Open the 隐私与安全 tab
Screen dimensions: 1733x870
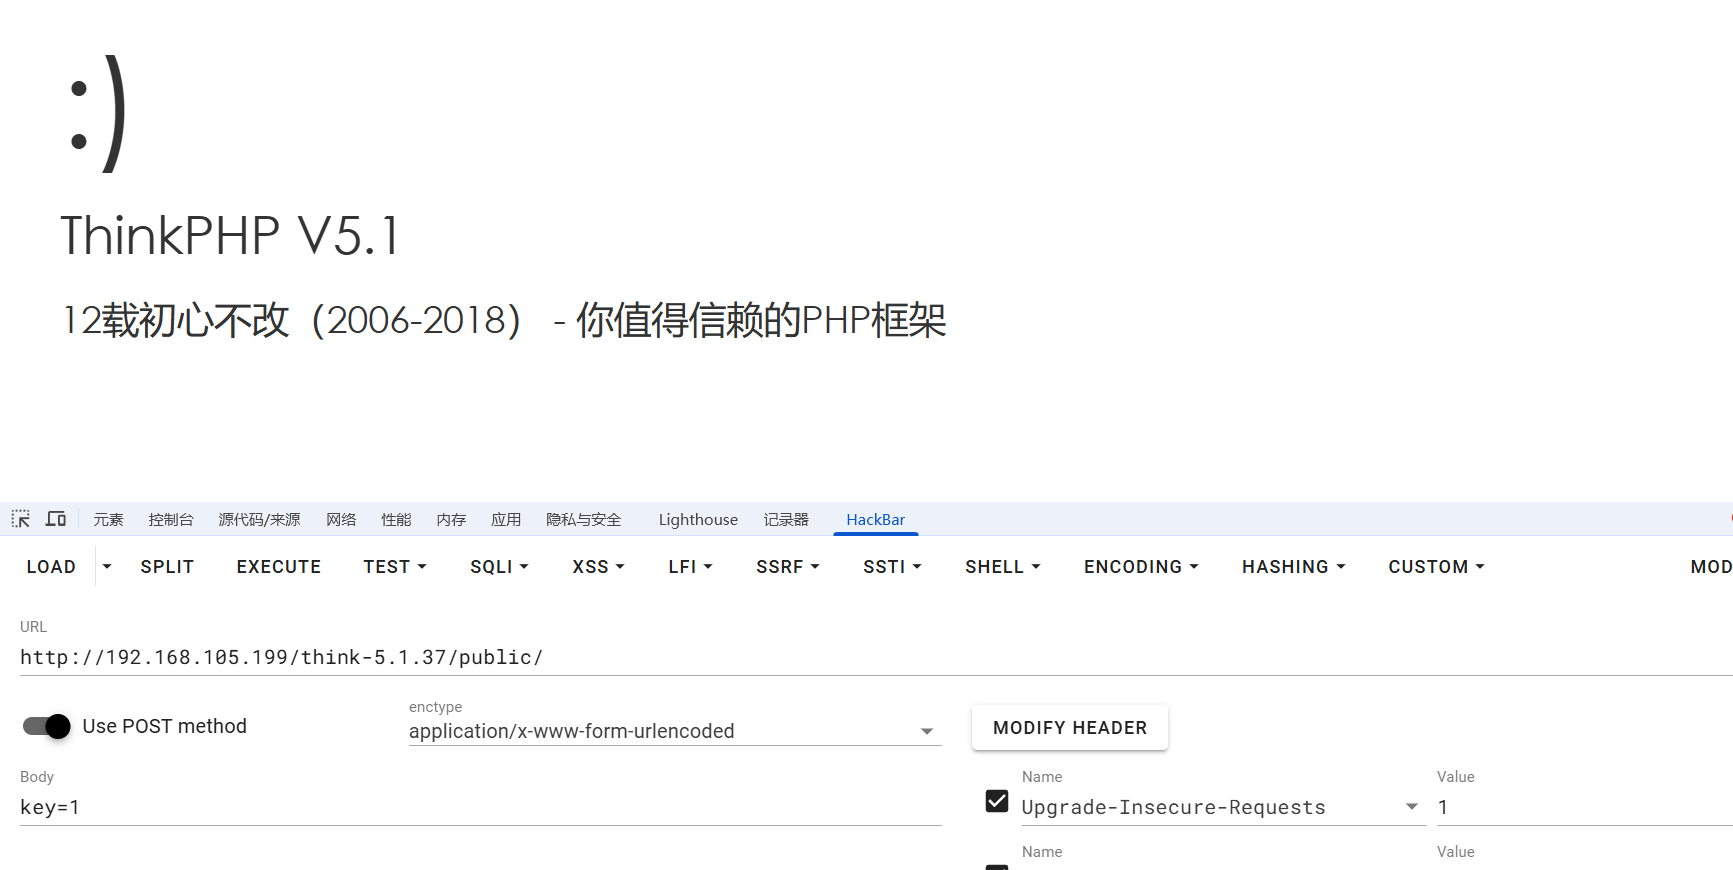pyautogui.click(x=584, y=519)
